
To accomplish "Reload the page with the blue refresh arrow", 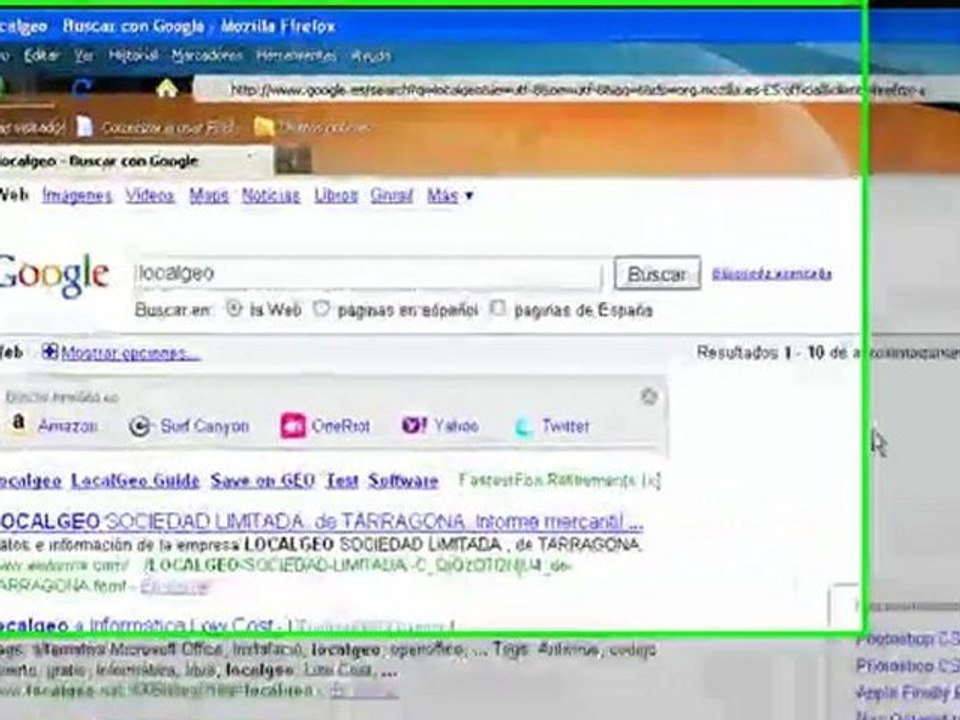I will (x=81, y=89).
